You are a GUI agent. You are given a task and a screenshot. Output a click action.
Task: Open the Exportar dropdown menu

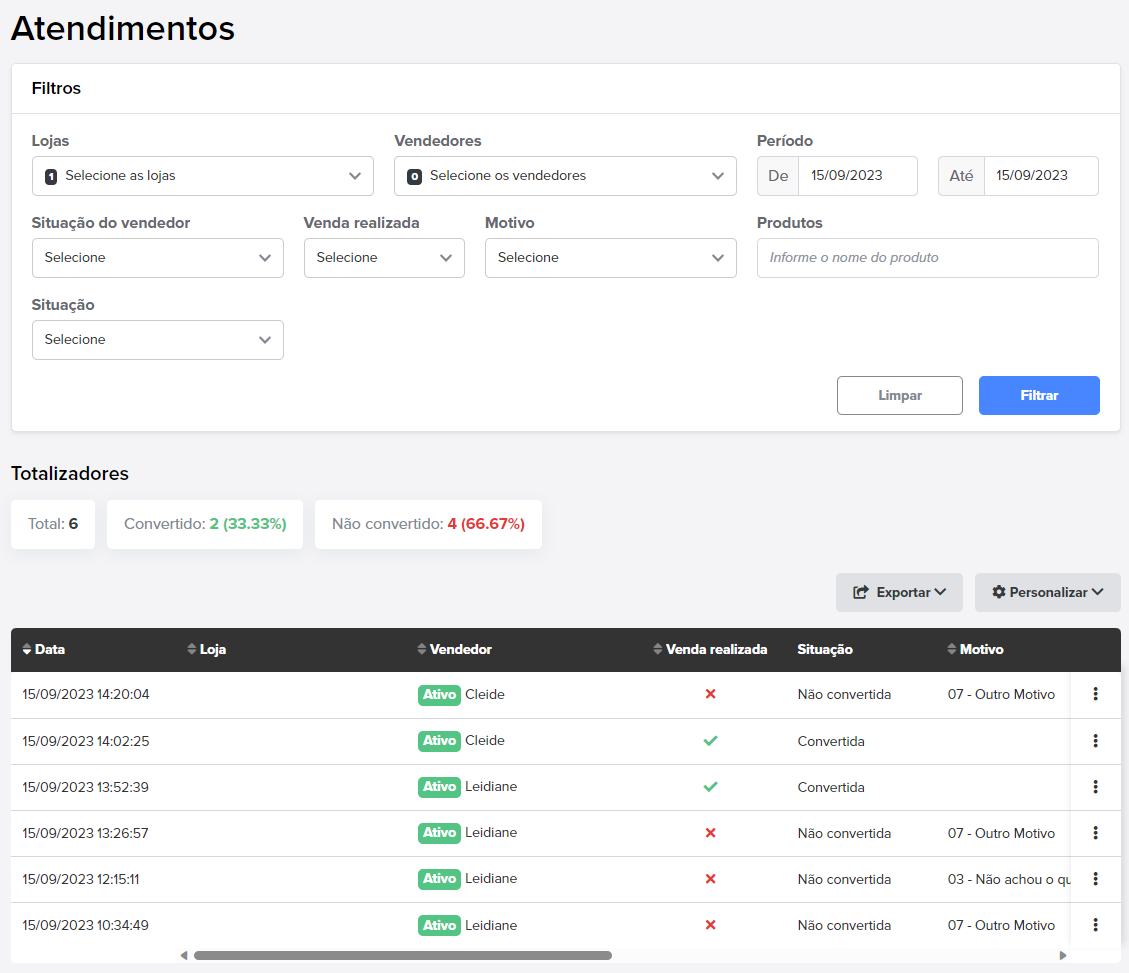[x=899, y=592]
